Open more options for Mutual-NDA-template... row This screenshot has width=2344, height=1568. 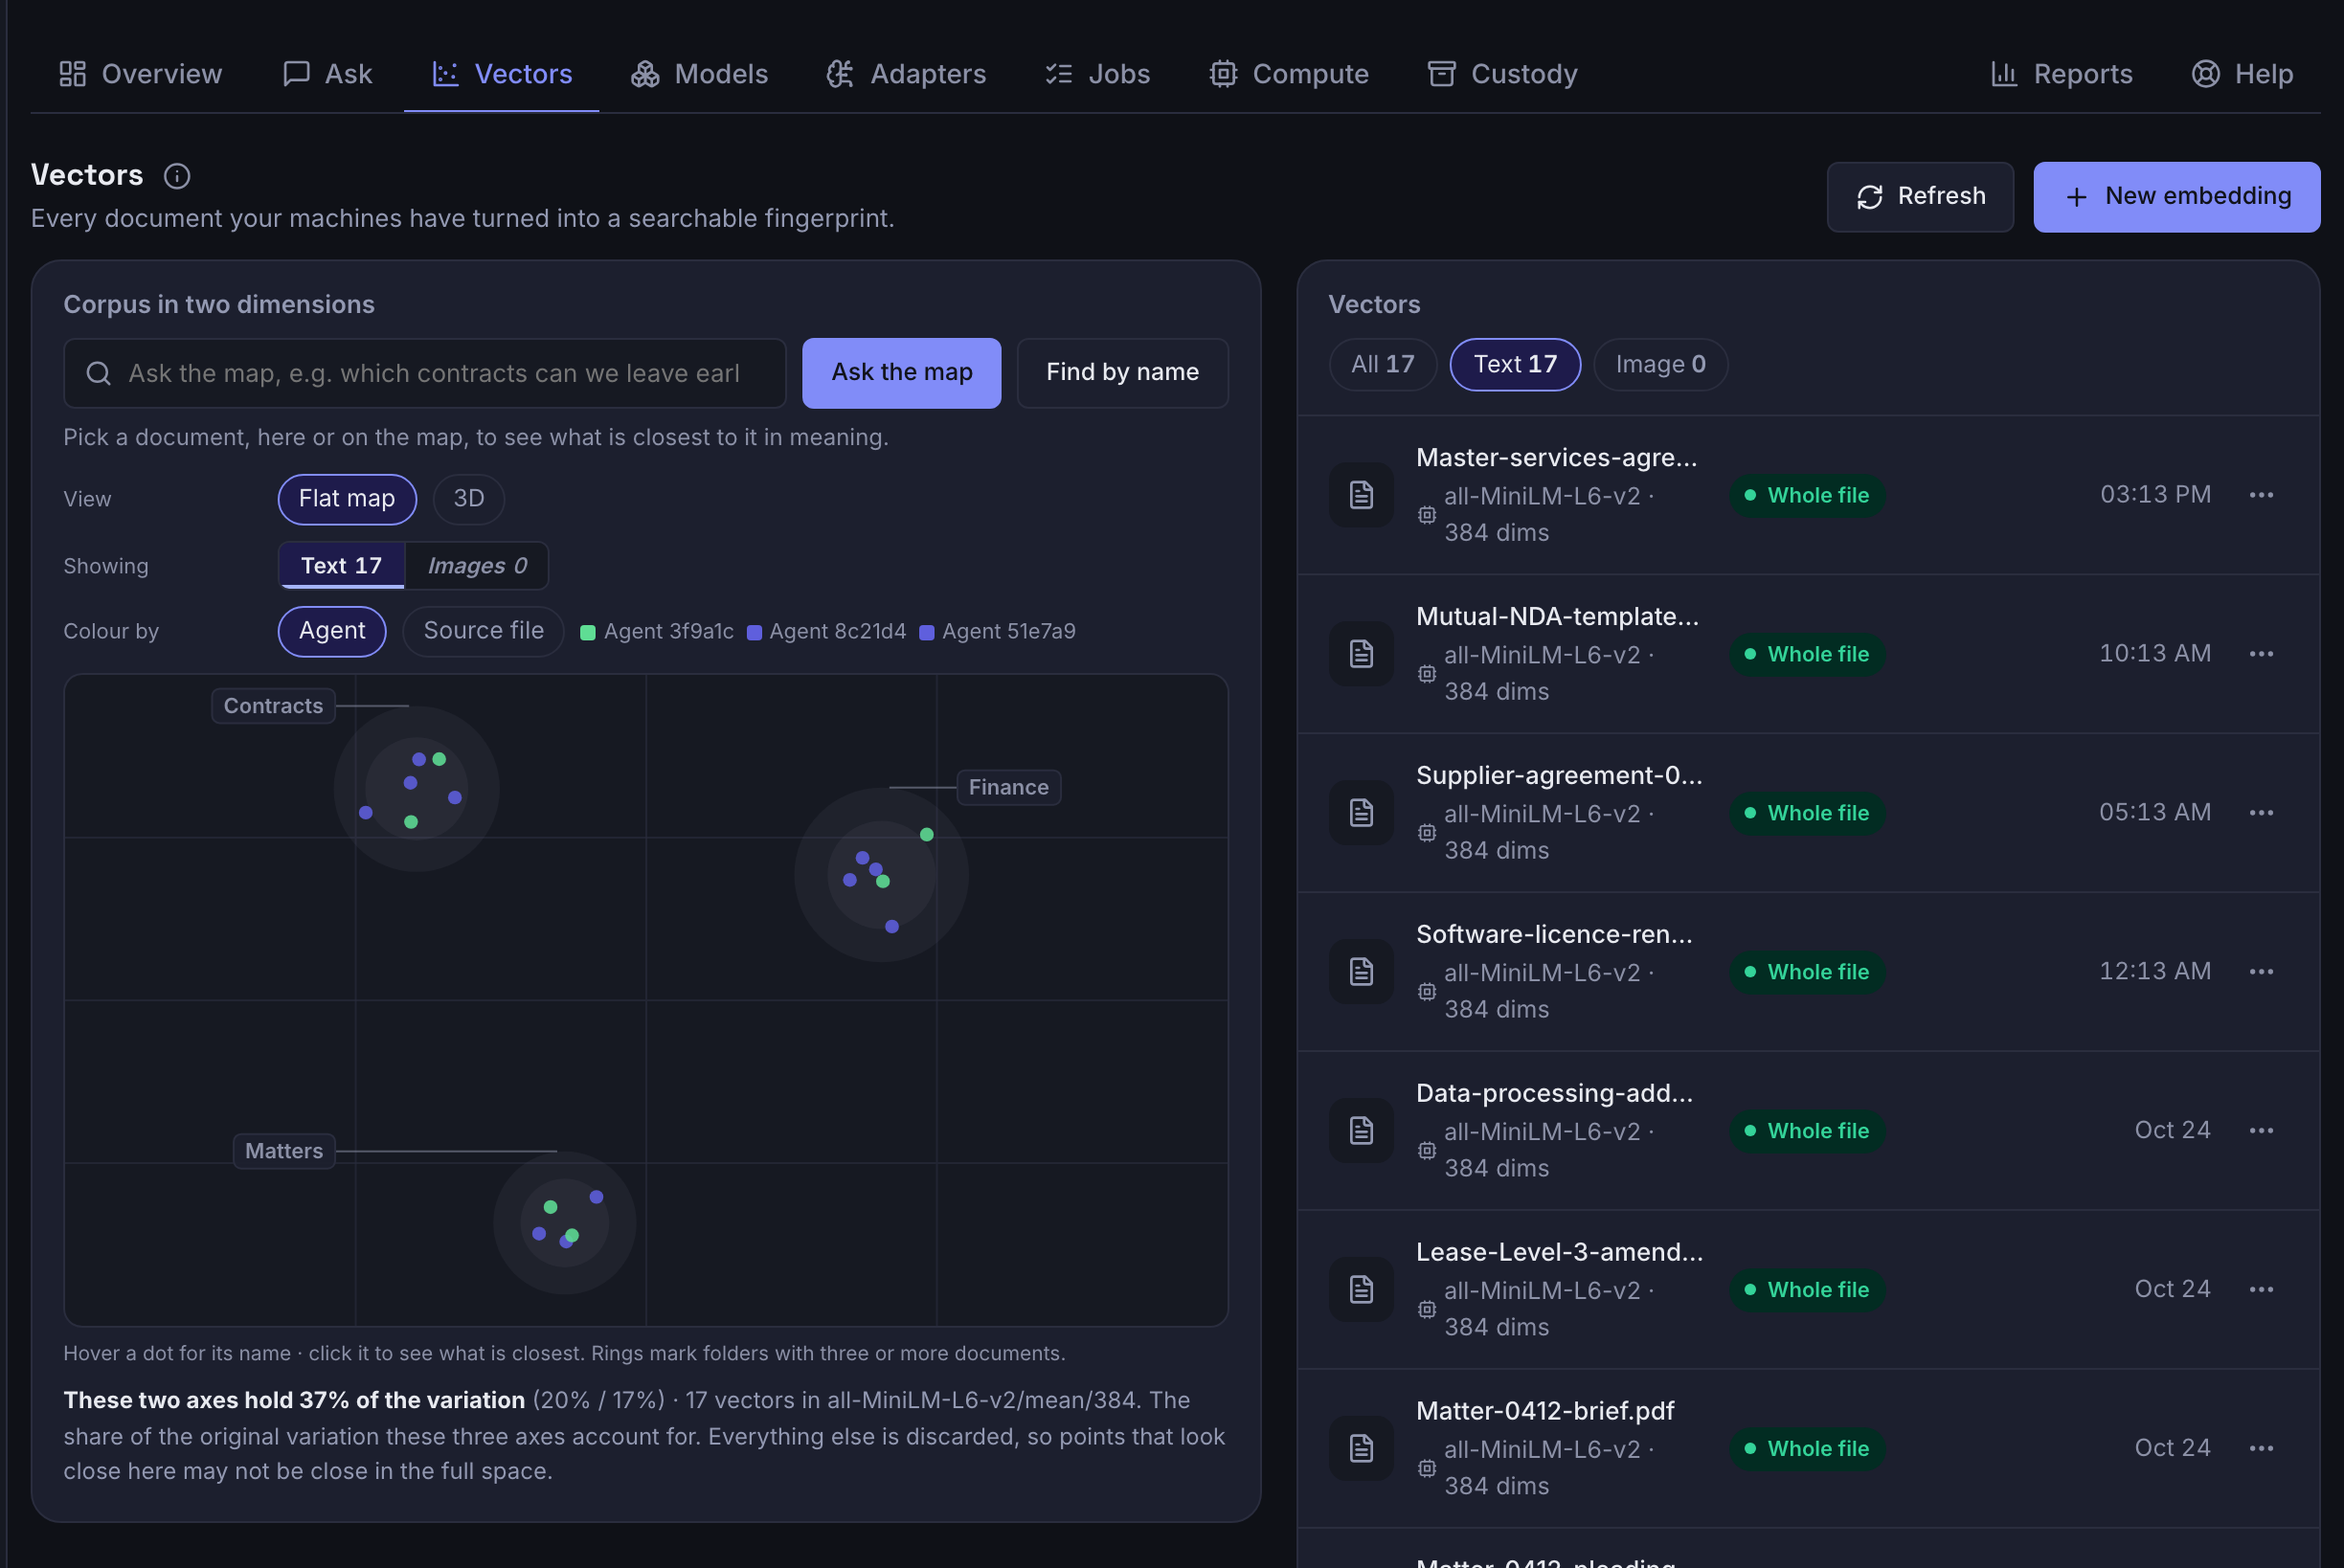point(2261,654)
